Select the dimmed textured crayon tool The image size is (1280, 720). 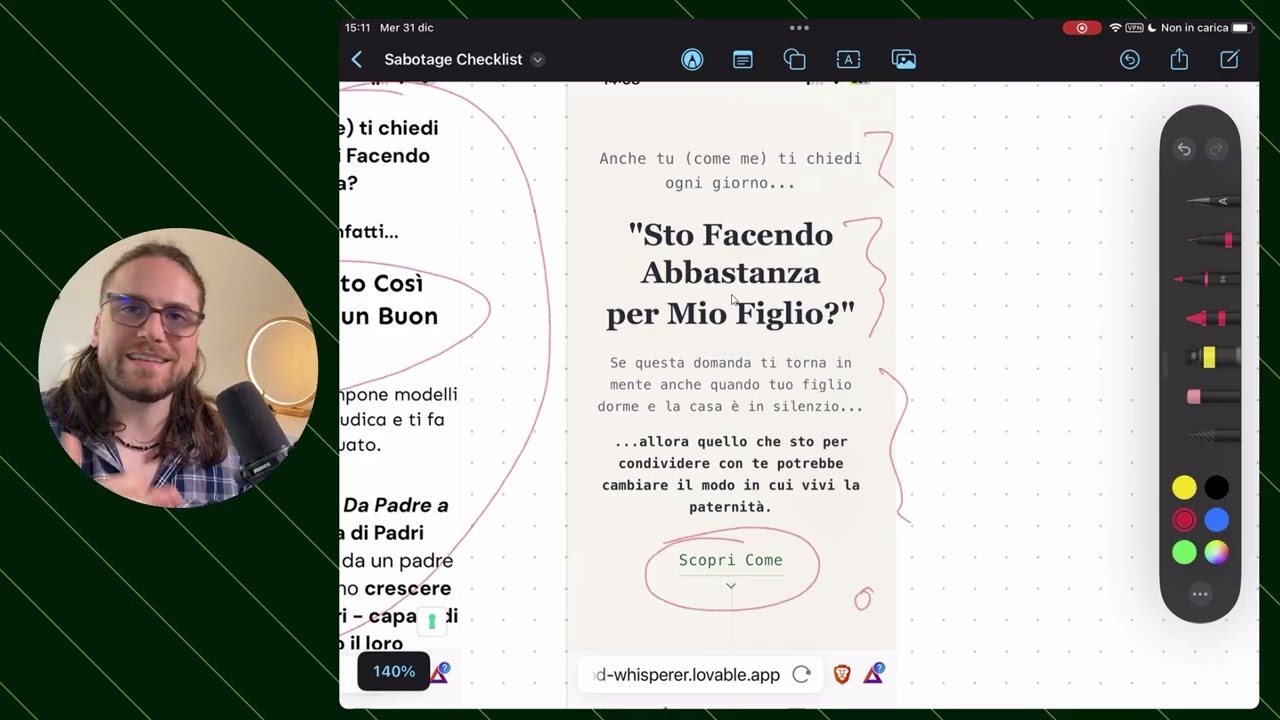(1213, 436)
